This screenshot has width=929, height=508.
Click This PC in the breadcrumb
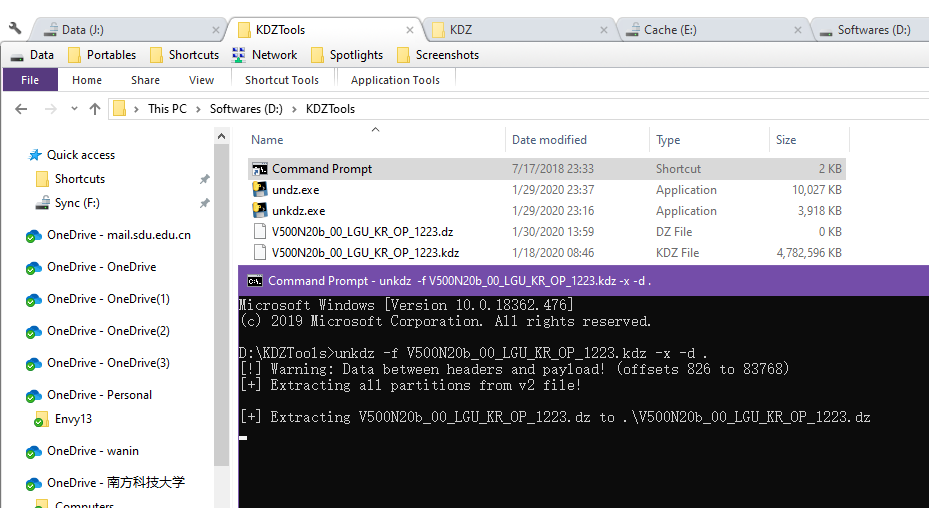click(x=167, y=109)
